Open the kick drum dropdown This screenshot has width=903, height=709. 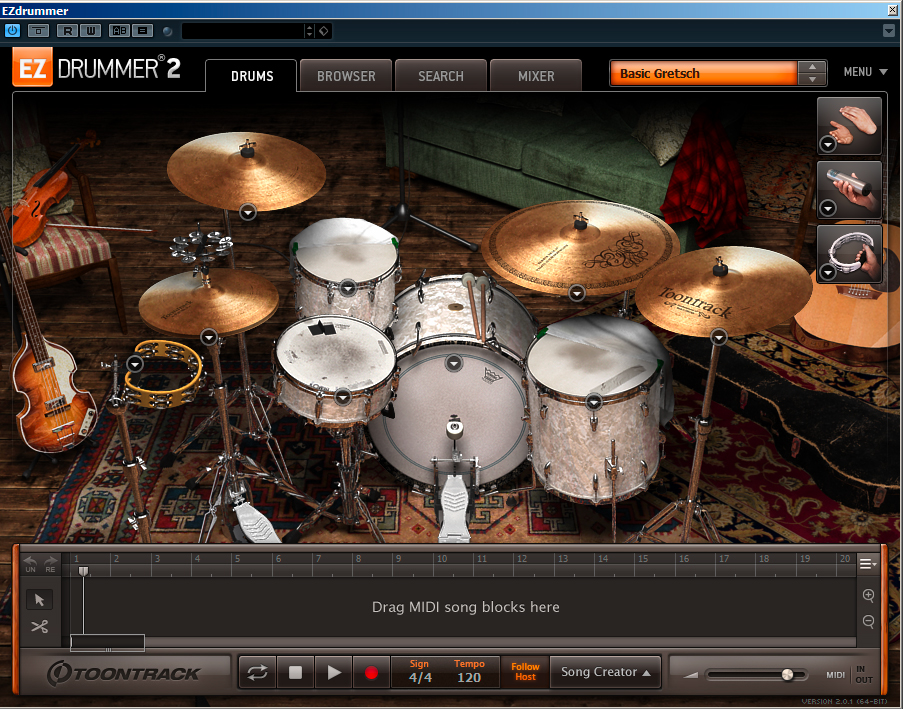point(454,363)
